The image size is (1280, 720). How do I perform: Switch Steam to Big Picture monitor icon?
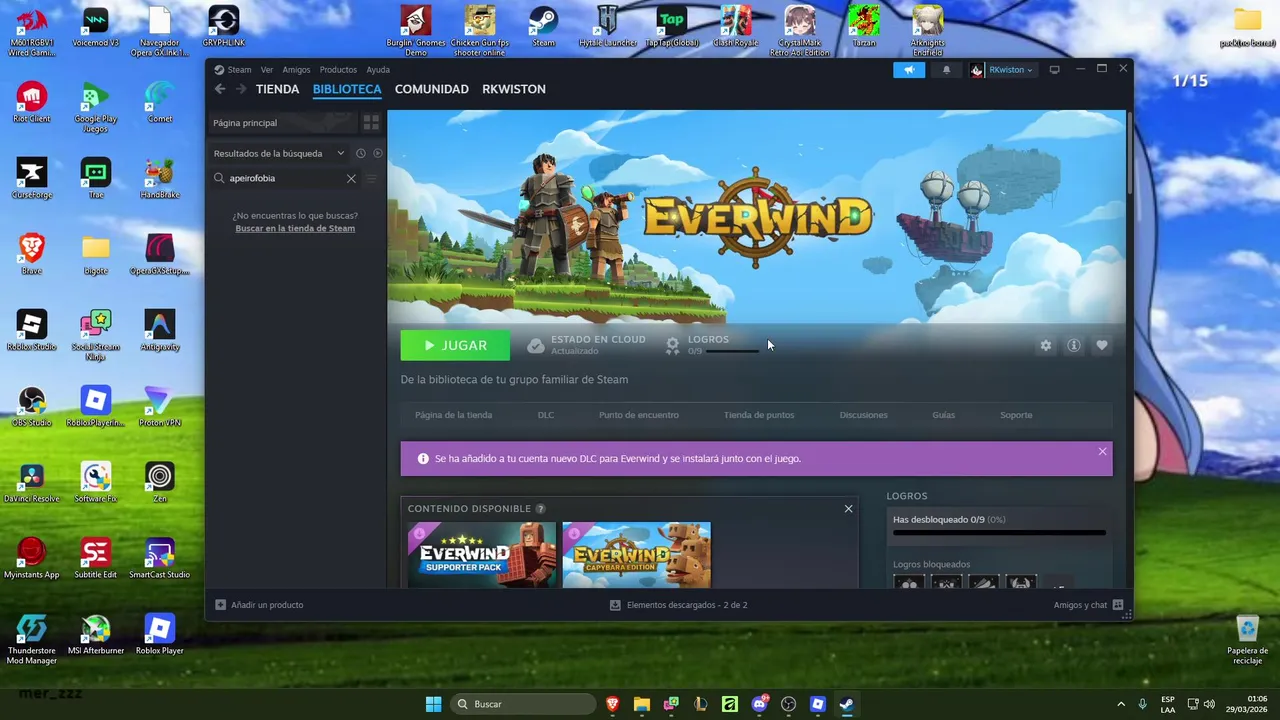[x=1054, y=70]
